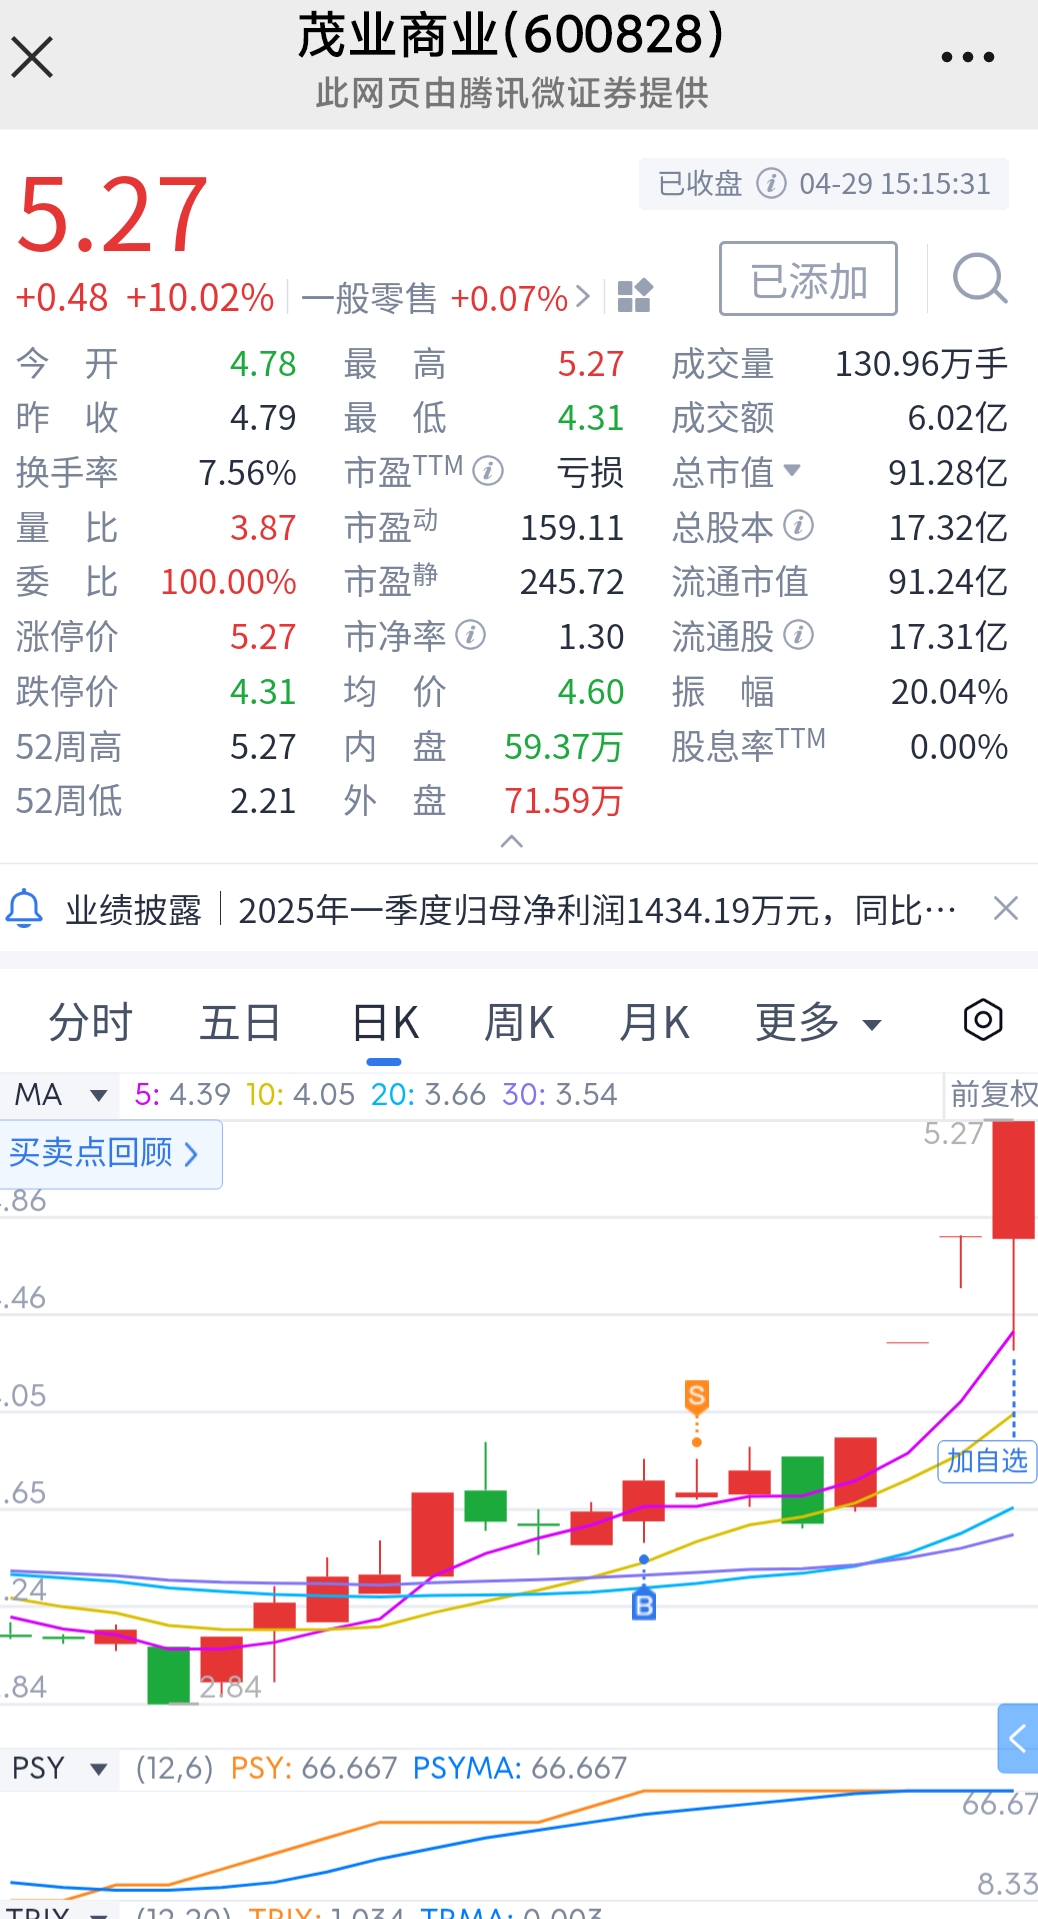The height and width of the screenshot is (1919, 1038).
Task: Tap the 52周低 2.21 value
Action: coord(263,800)
